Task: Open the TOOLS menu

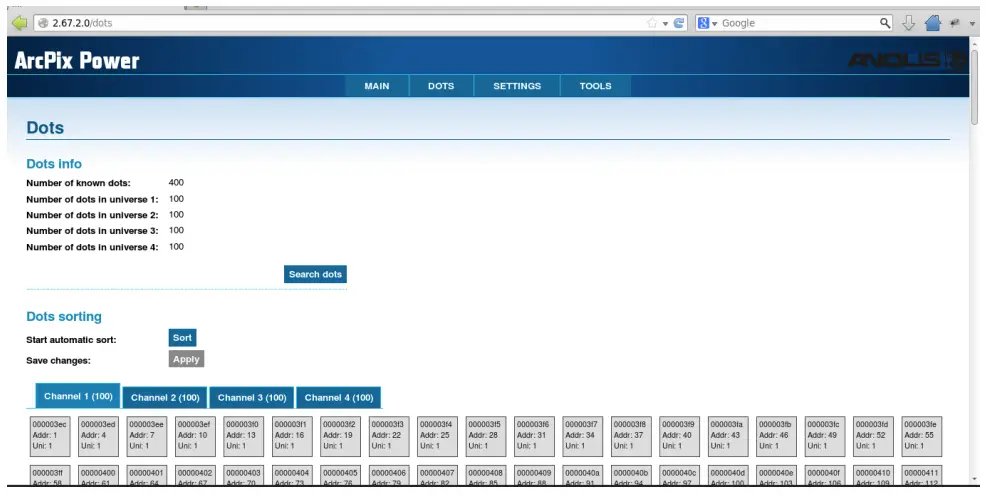Action: coord(595,86)
